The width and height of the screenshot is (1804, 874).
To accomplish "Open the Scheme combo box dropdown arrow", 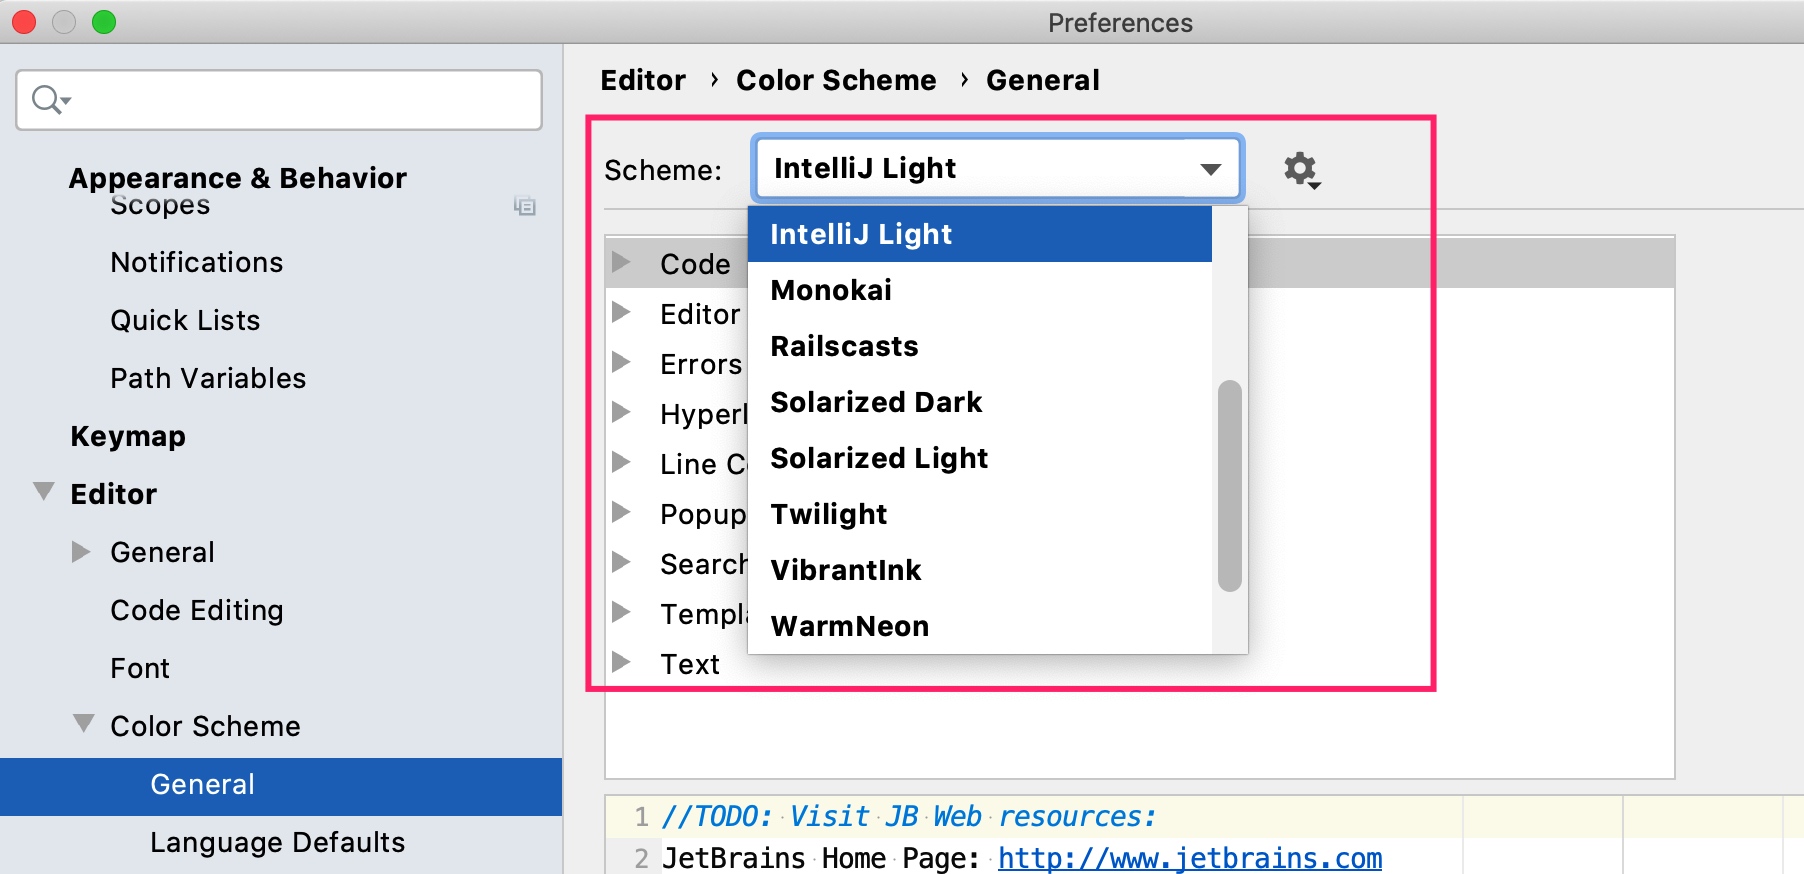I will [1210, 169].
